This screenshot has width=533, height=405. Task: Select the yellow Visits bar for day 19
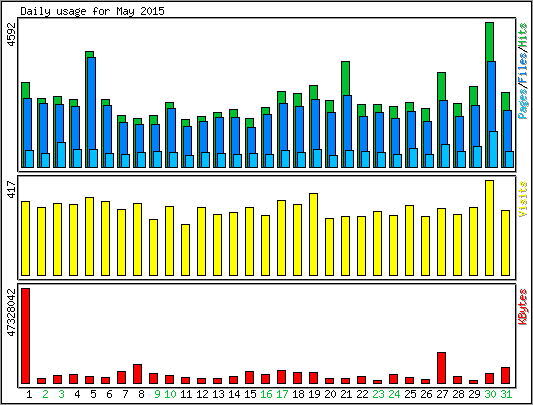point(313,234)
